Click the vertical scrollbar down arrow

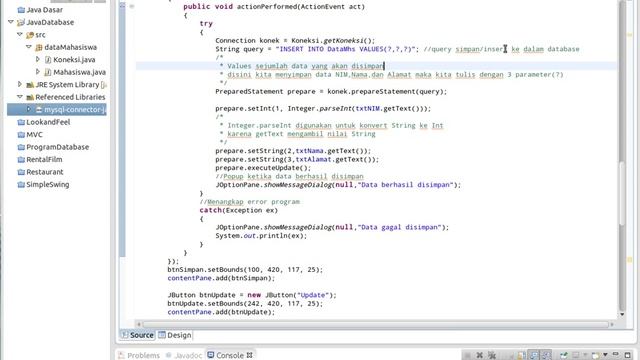click(x=622, y=314)
